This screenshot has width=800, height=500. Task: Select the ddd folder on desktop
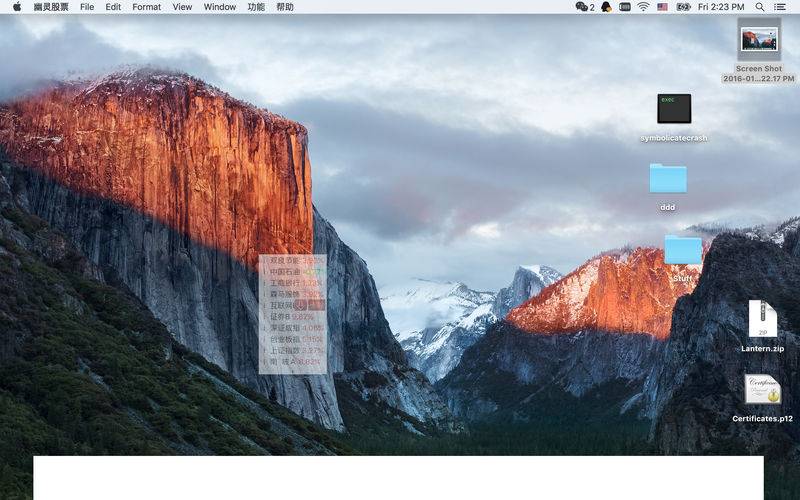pyautogui.click(x=668, y=179)
